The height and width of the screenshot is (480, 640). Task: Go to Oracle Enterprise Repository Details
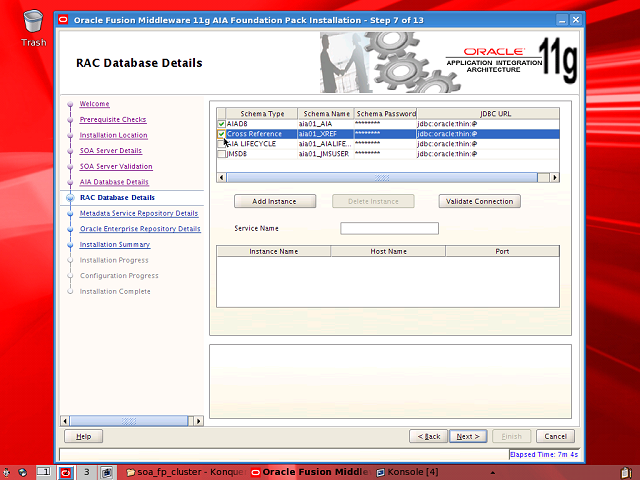tap(140, 229)
